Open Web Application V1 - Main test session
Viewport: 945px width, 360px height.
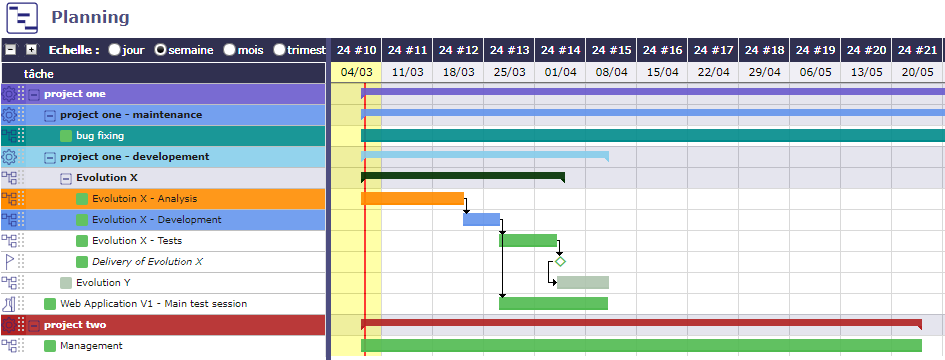(153, 304)
